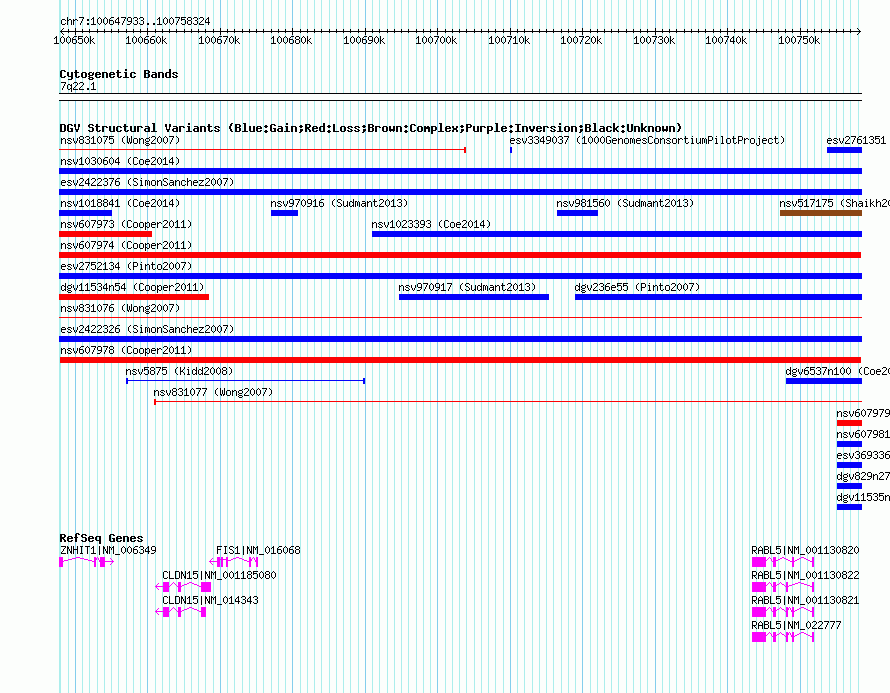Click the chr7:100647933..100758324 region text
890x693 pixels.
point(135,21)
